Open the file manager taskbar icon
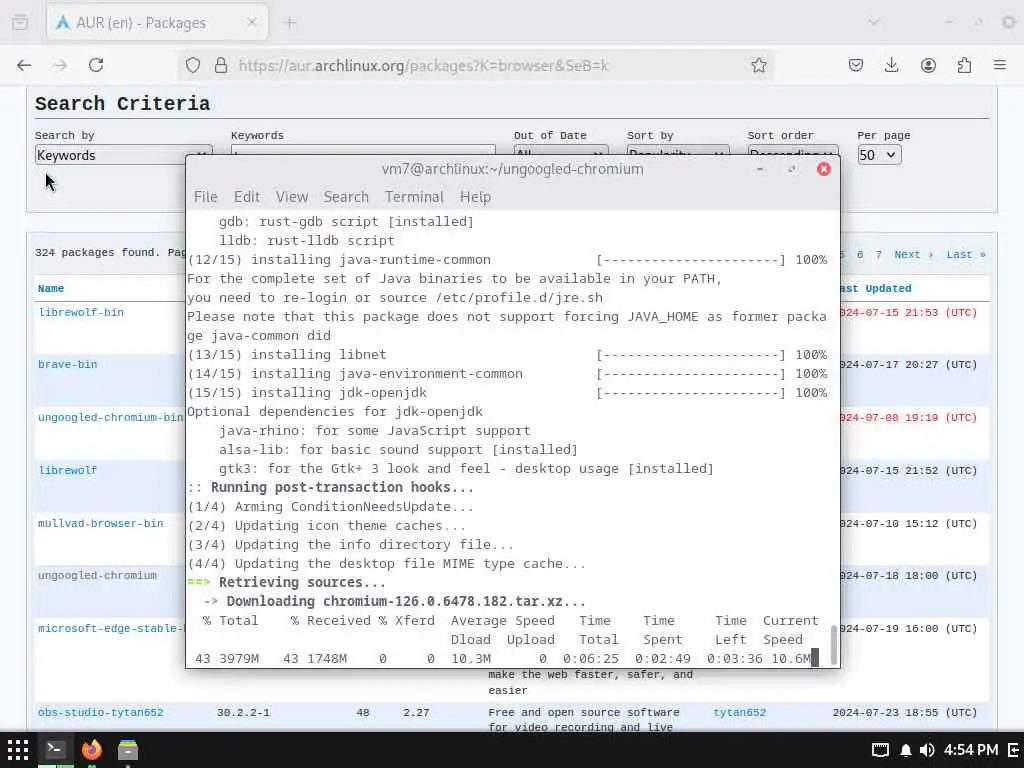1024x768 pixels. [128, 750]
